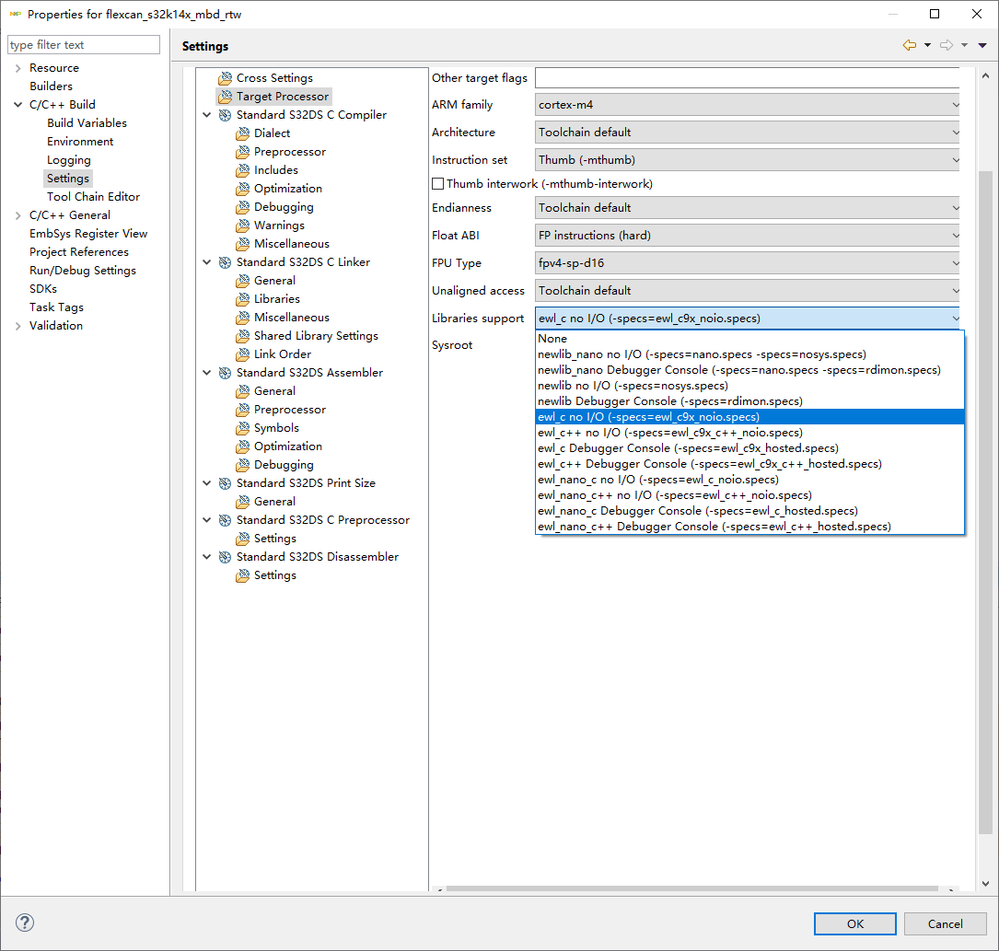Open the Unaligned access dropdown
Viewport: 999px width, 951px height.
[747, 290]
